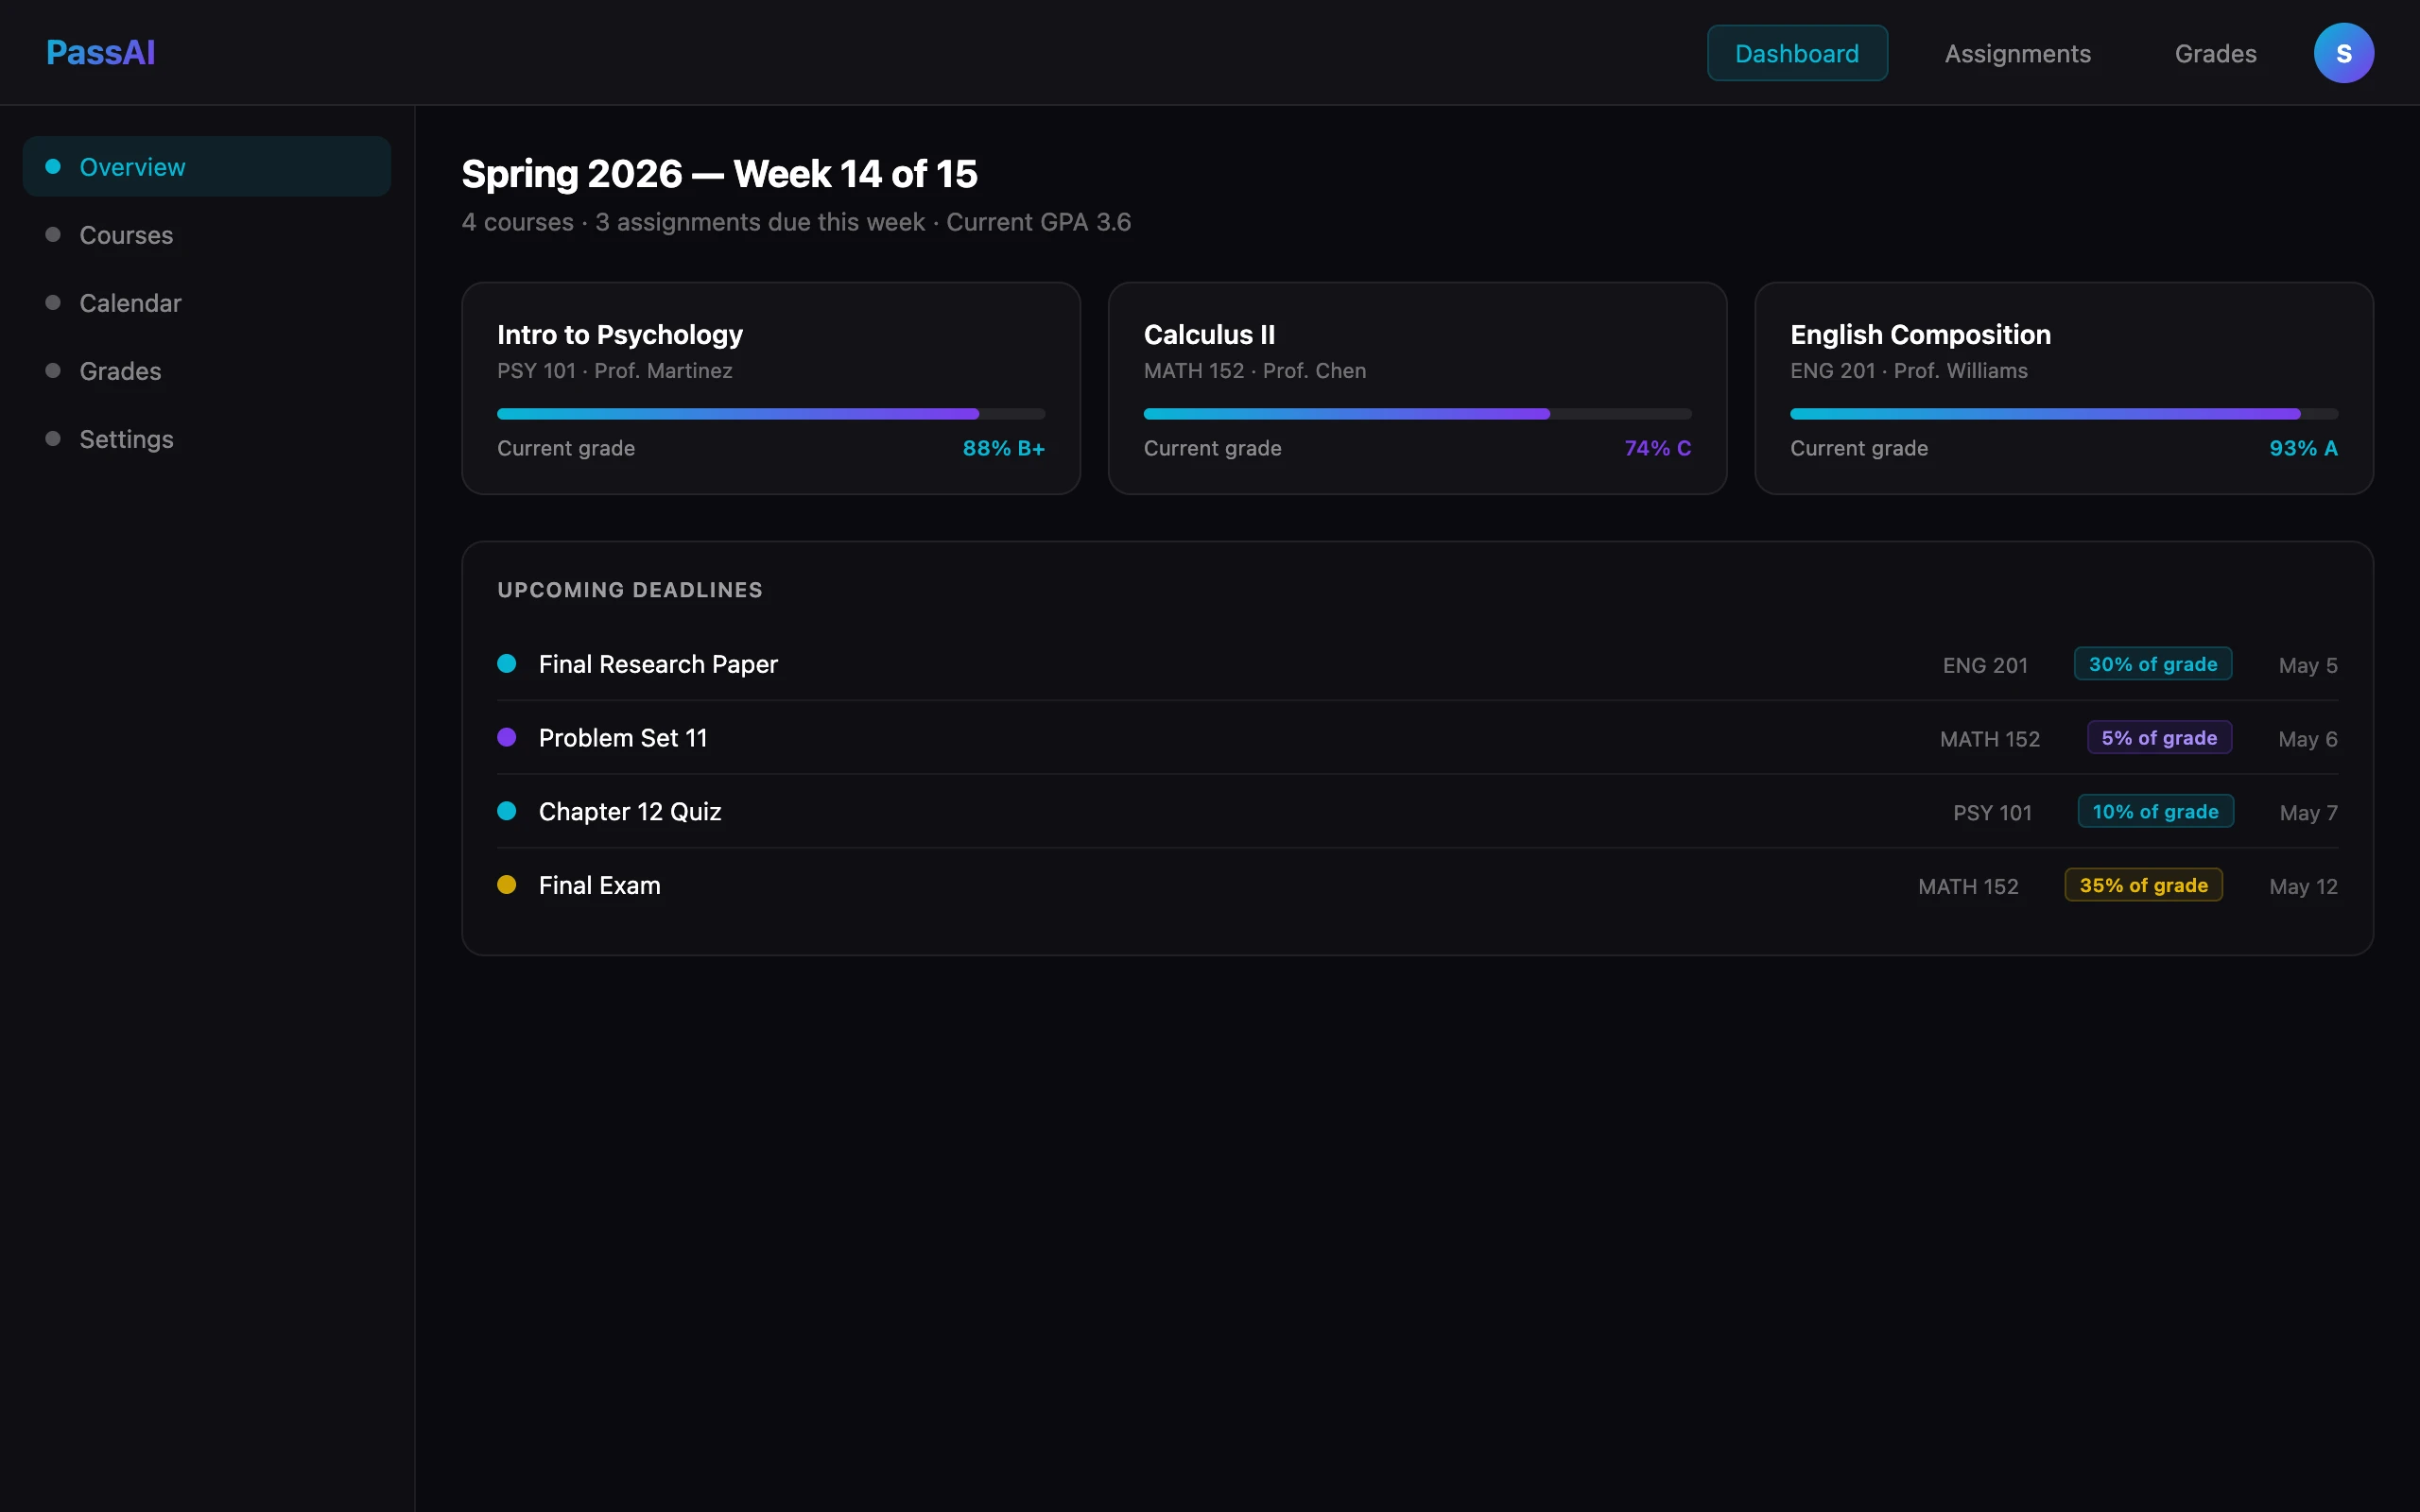Screen dimensions: 2420x1512
Task: Switch to the Assignments tab
Action: click(2017, 53)
